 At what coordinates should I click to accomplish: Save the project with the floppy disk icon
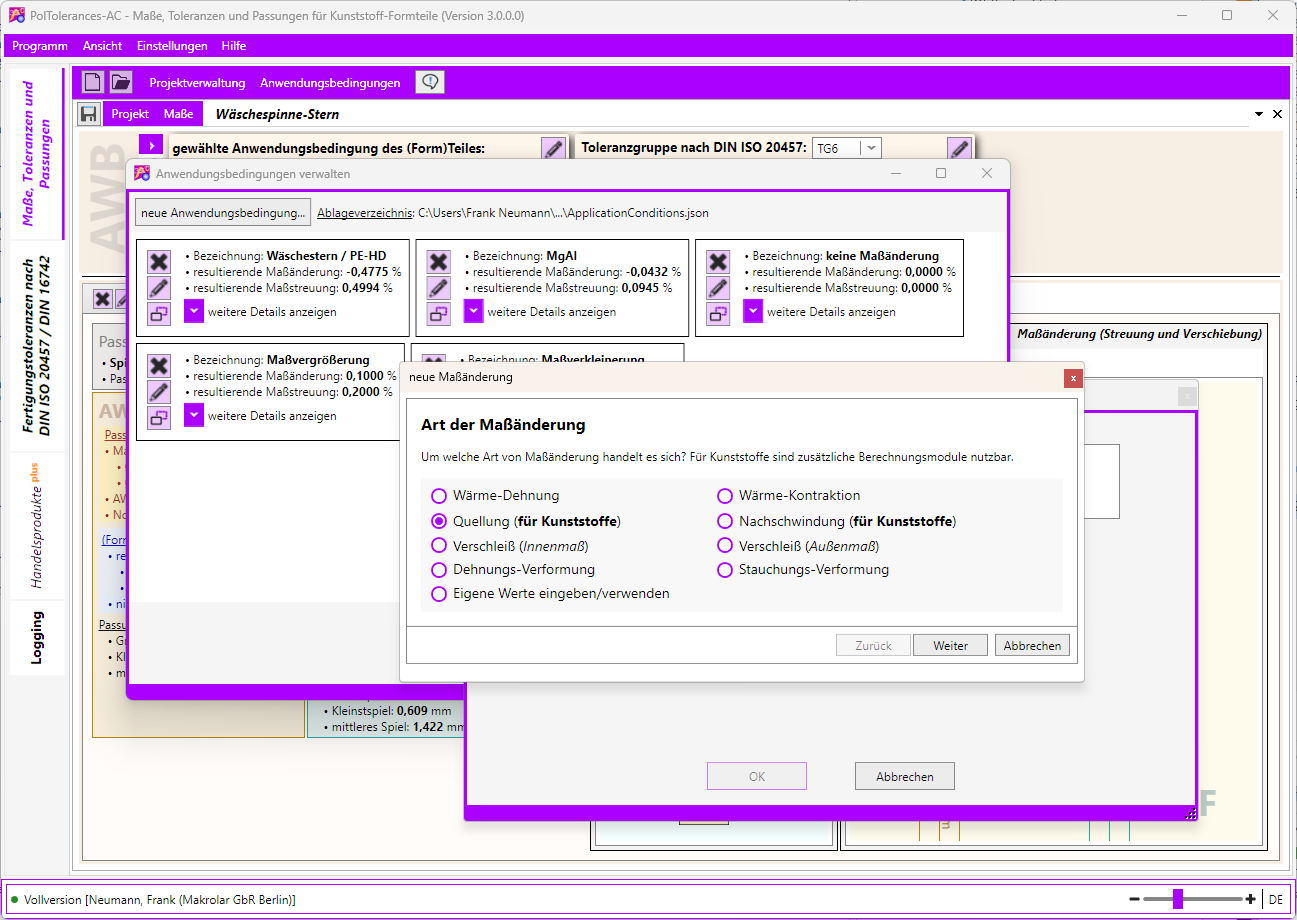pyautogui.click(x=89, y=114)
